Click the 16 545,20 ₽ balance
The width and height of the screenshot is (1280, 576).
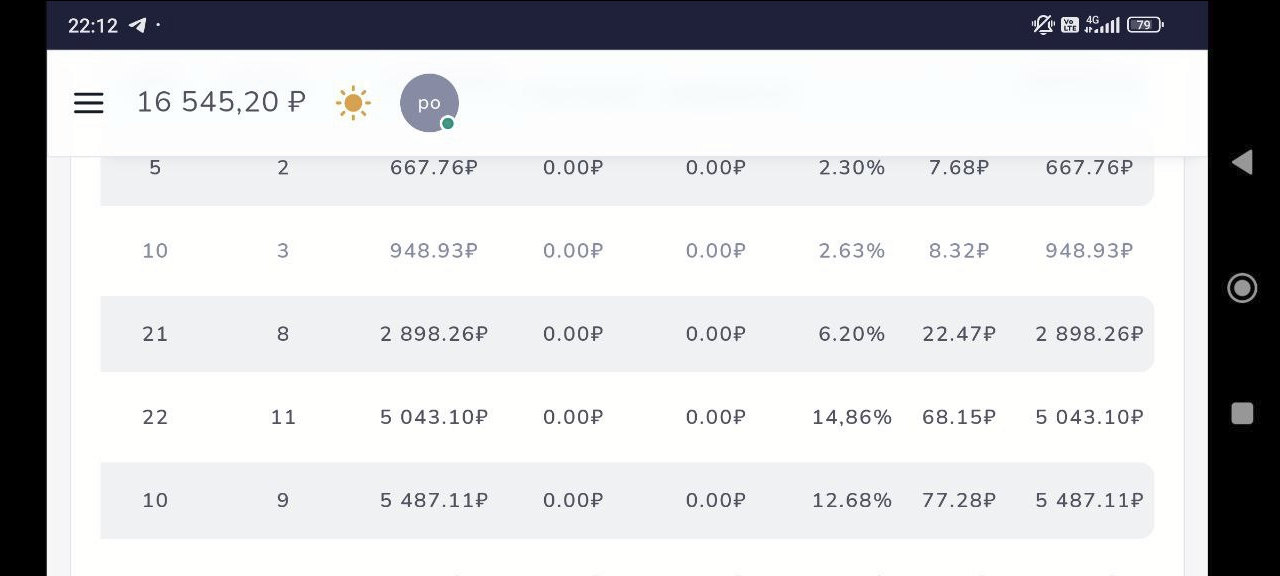221,102
